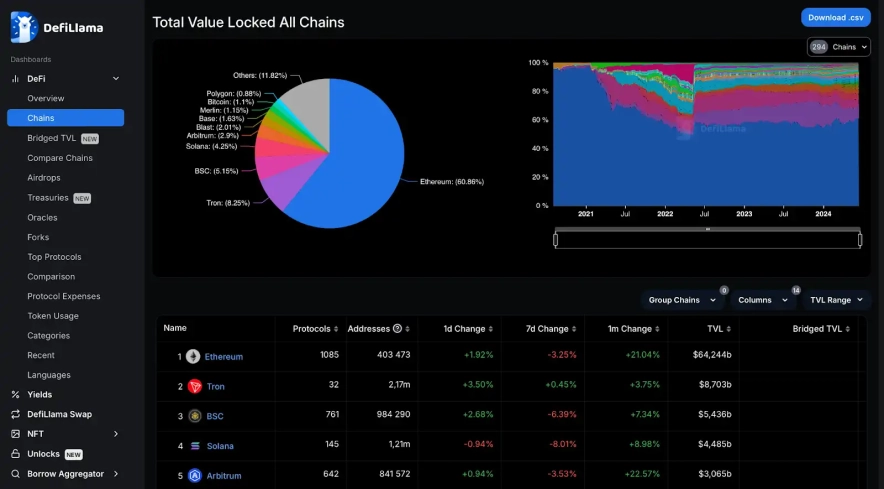Click the Yields percent icon in sidebar

click(15, 395)
